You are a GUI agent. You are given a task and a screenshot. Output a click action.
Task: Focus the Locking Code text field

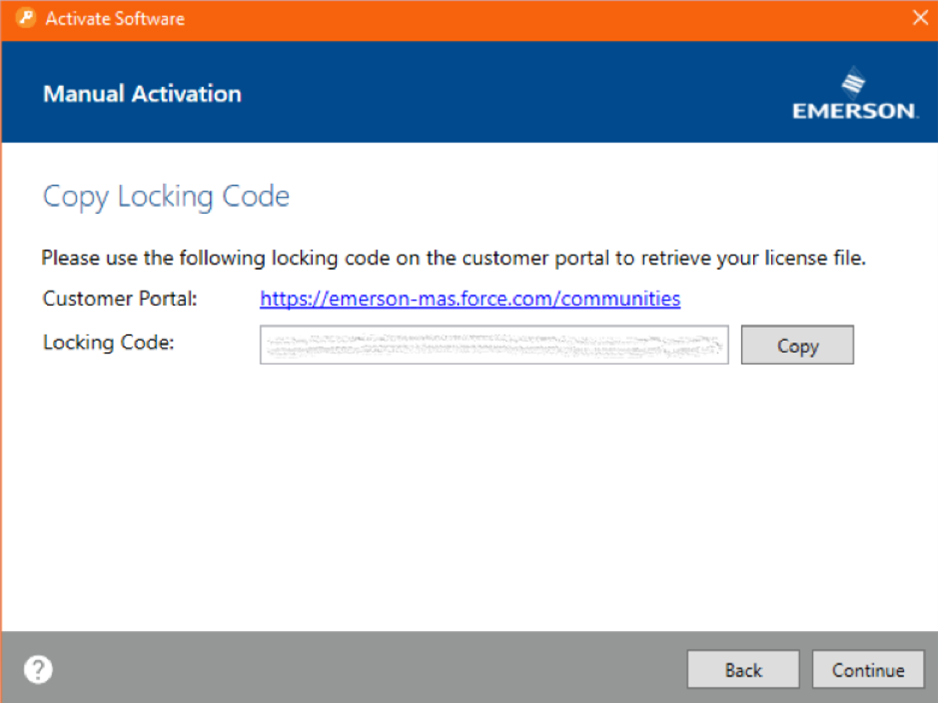point(494,345)
